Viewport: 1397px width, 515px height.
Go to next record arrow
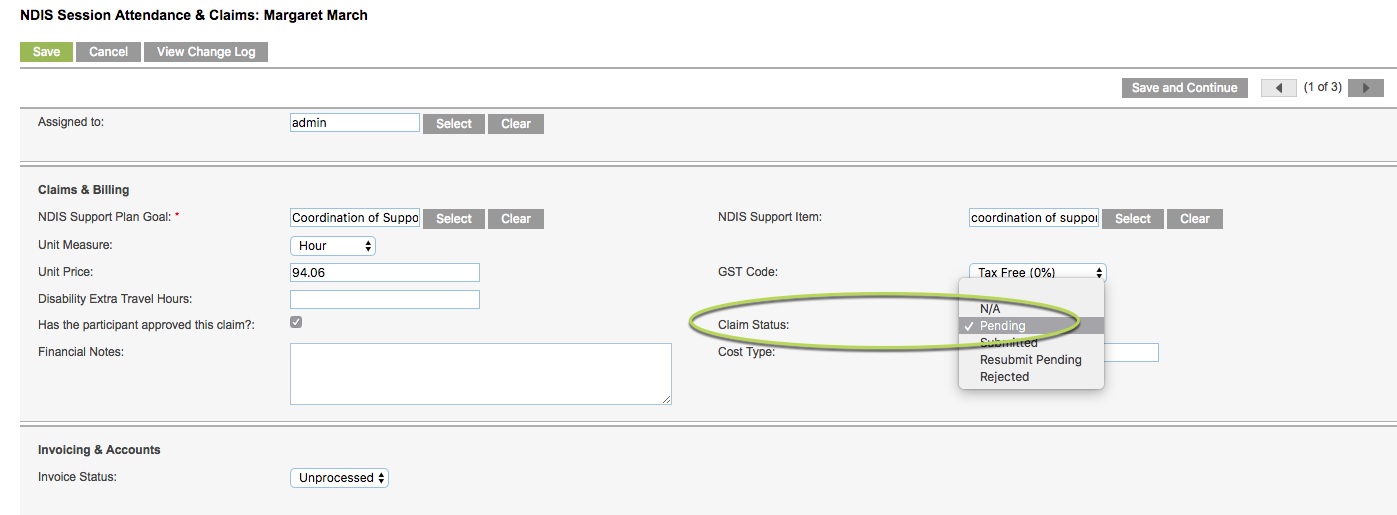[1366, 88]
